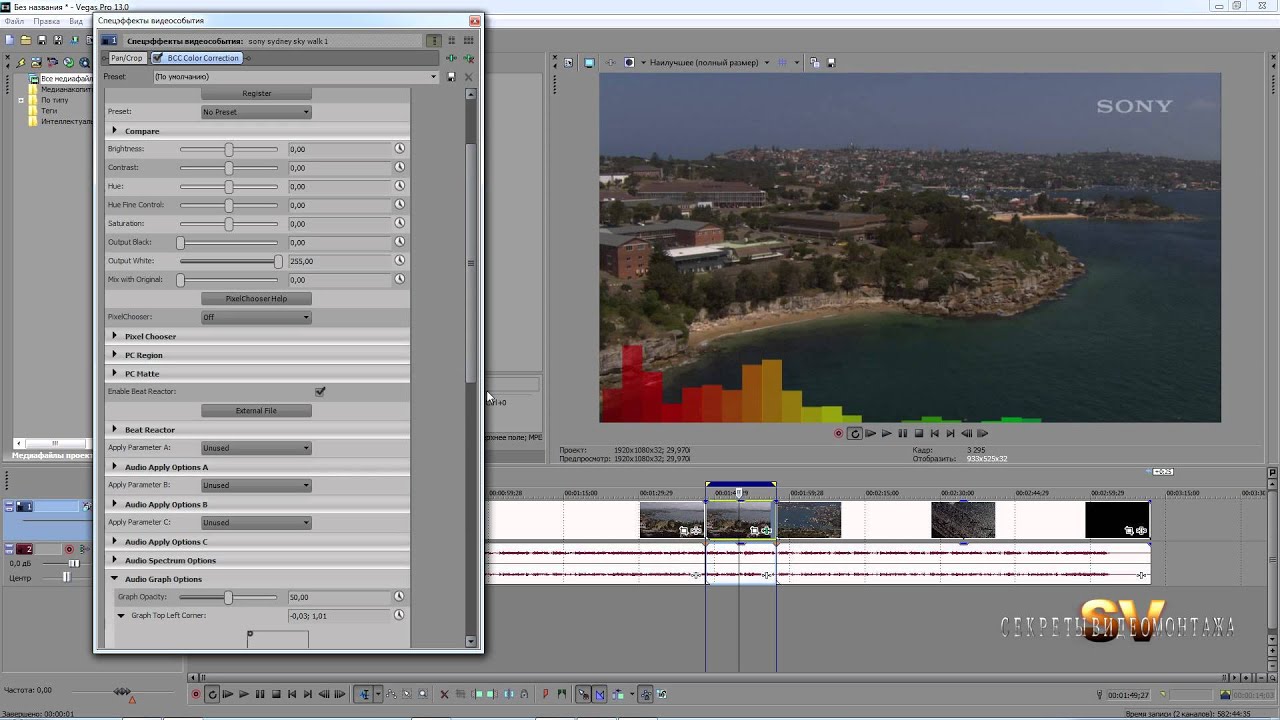Collapse the Audio Graph Options section
Viewport: 1280px width, 720px height.
pyautogui.click(x=114, y=578)
